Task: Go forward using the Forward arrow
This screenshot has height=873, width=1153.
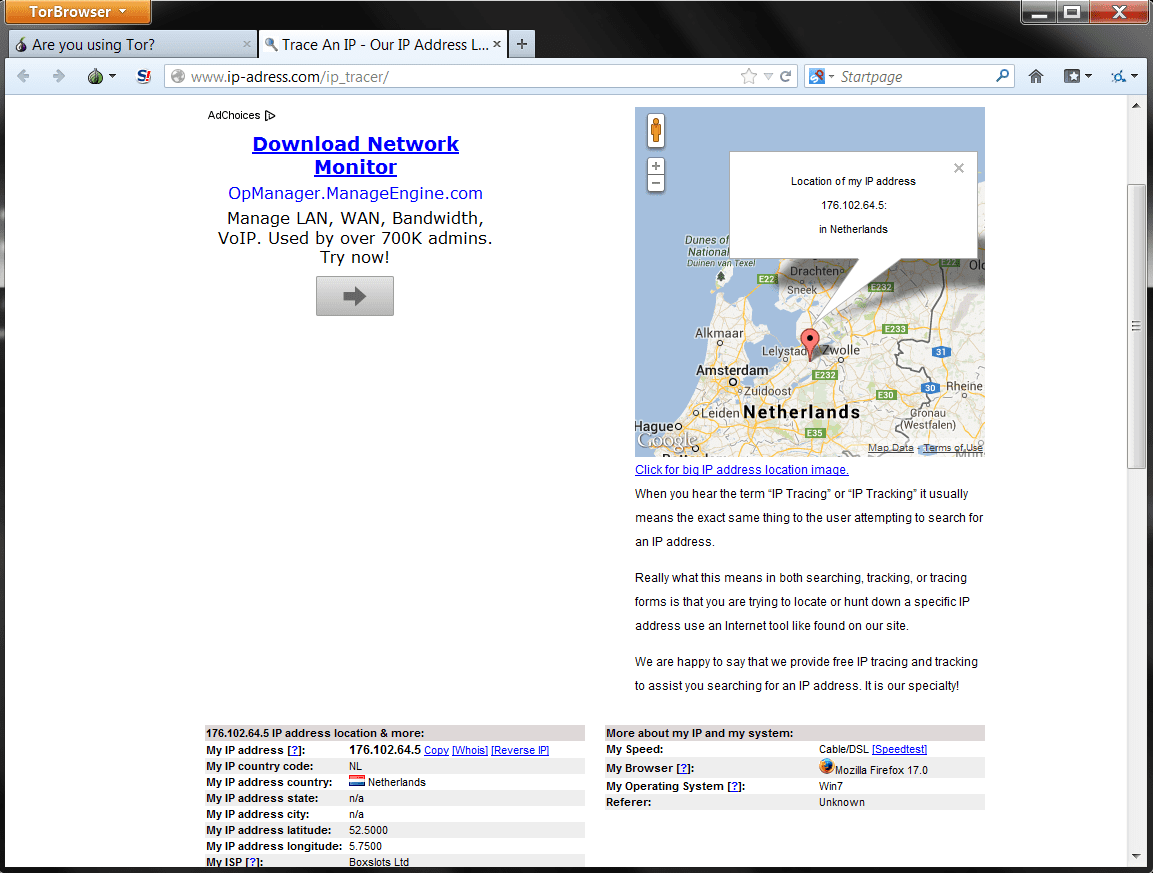Action: click(58, 76)
